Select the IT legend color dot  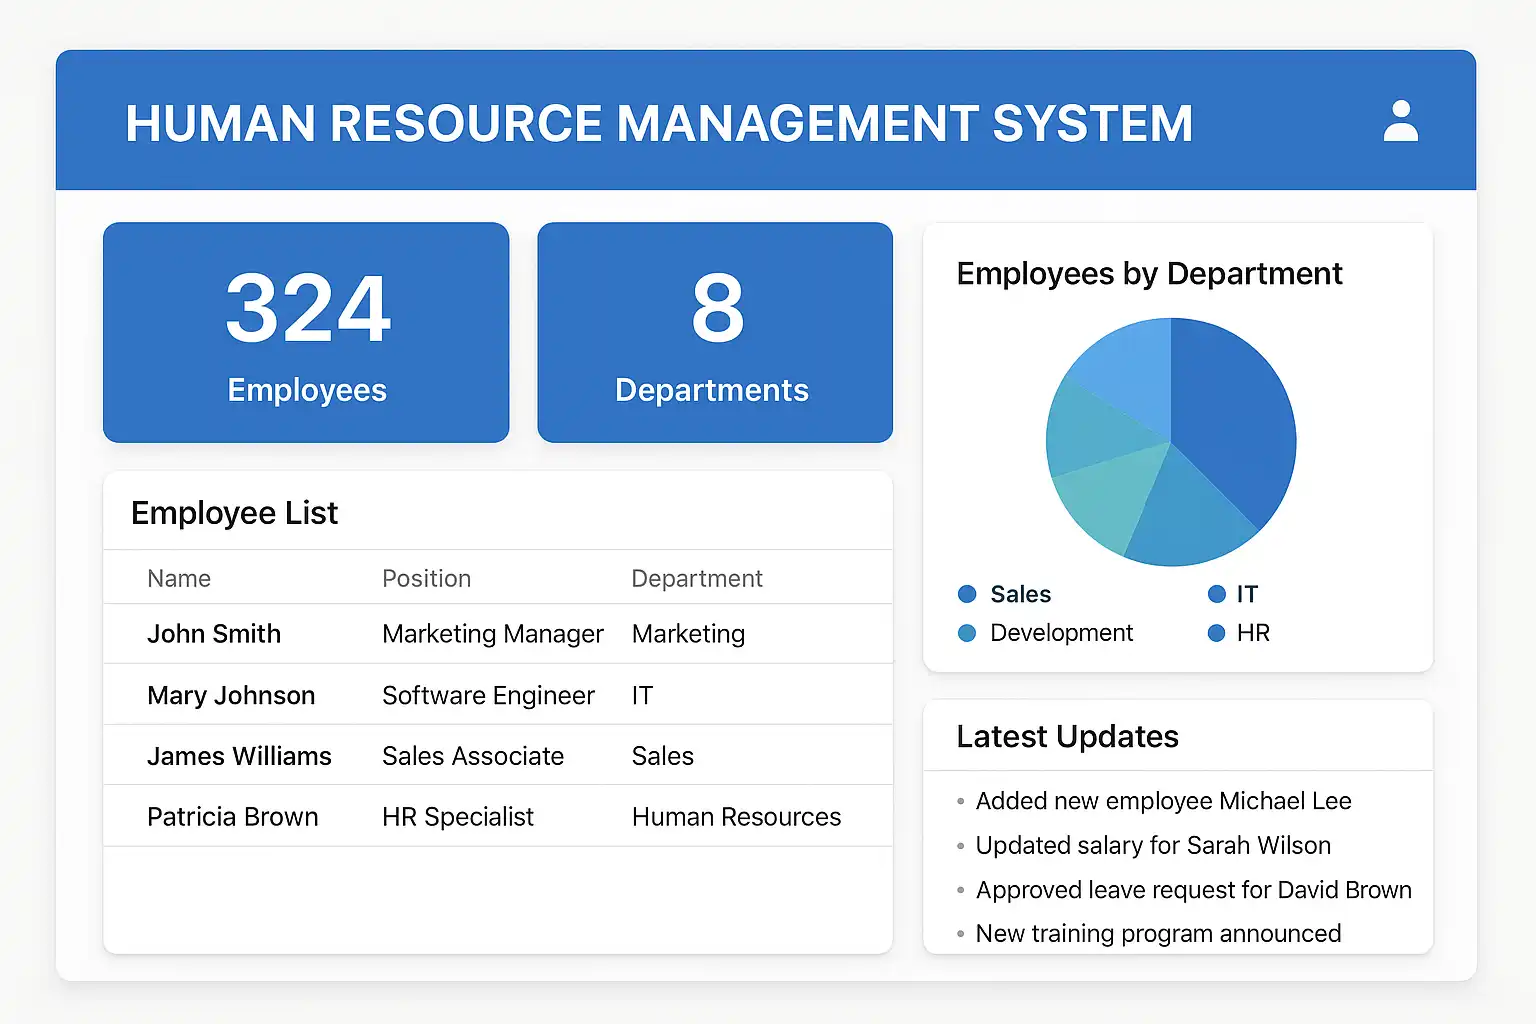(x=1217, y=594)
